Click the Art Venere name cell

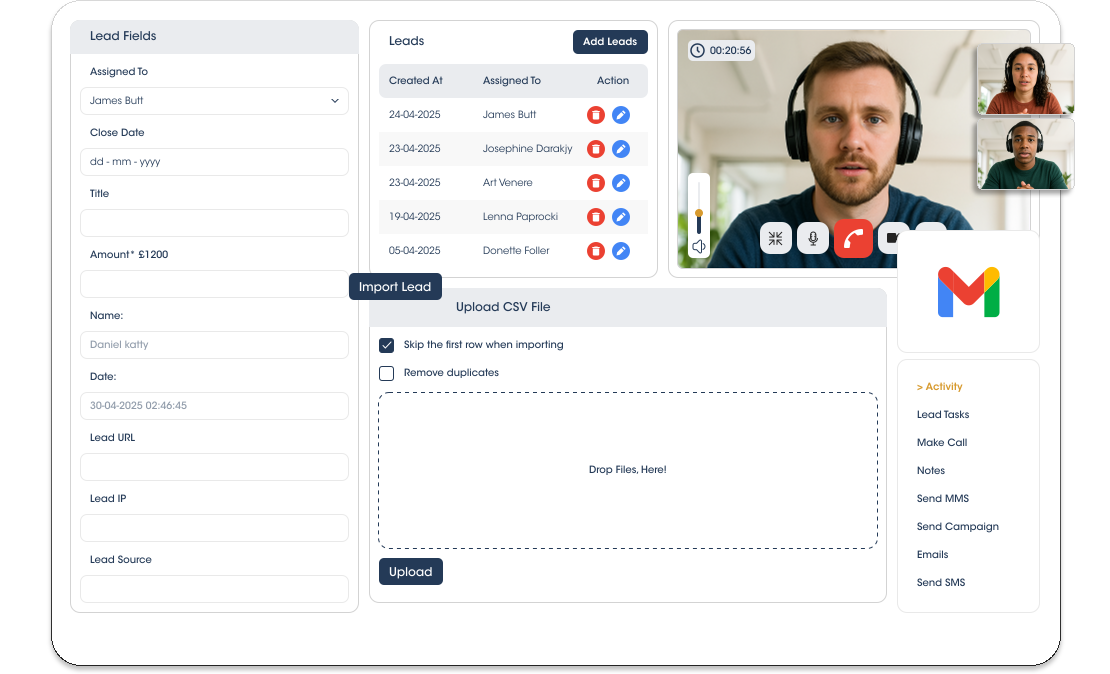pyautogui.click(x=508, y=183)
